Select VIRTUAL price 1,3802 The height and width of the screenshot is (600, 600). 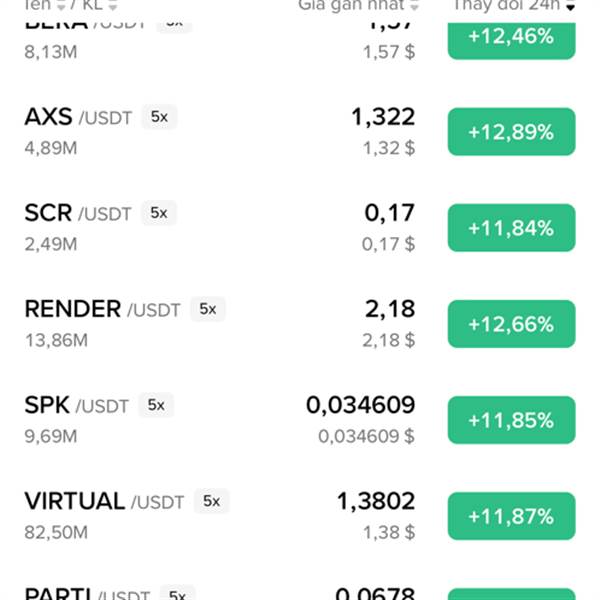[x=375, y=501]
